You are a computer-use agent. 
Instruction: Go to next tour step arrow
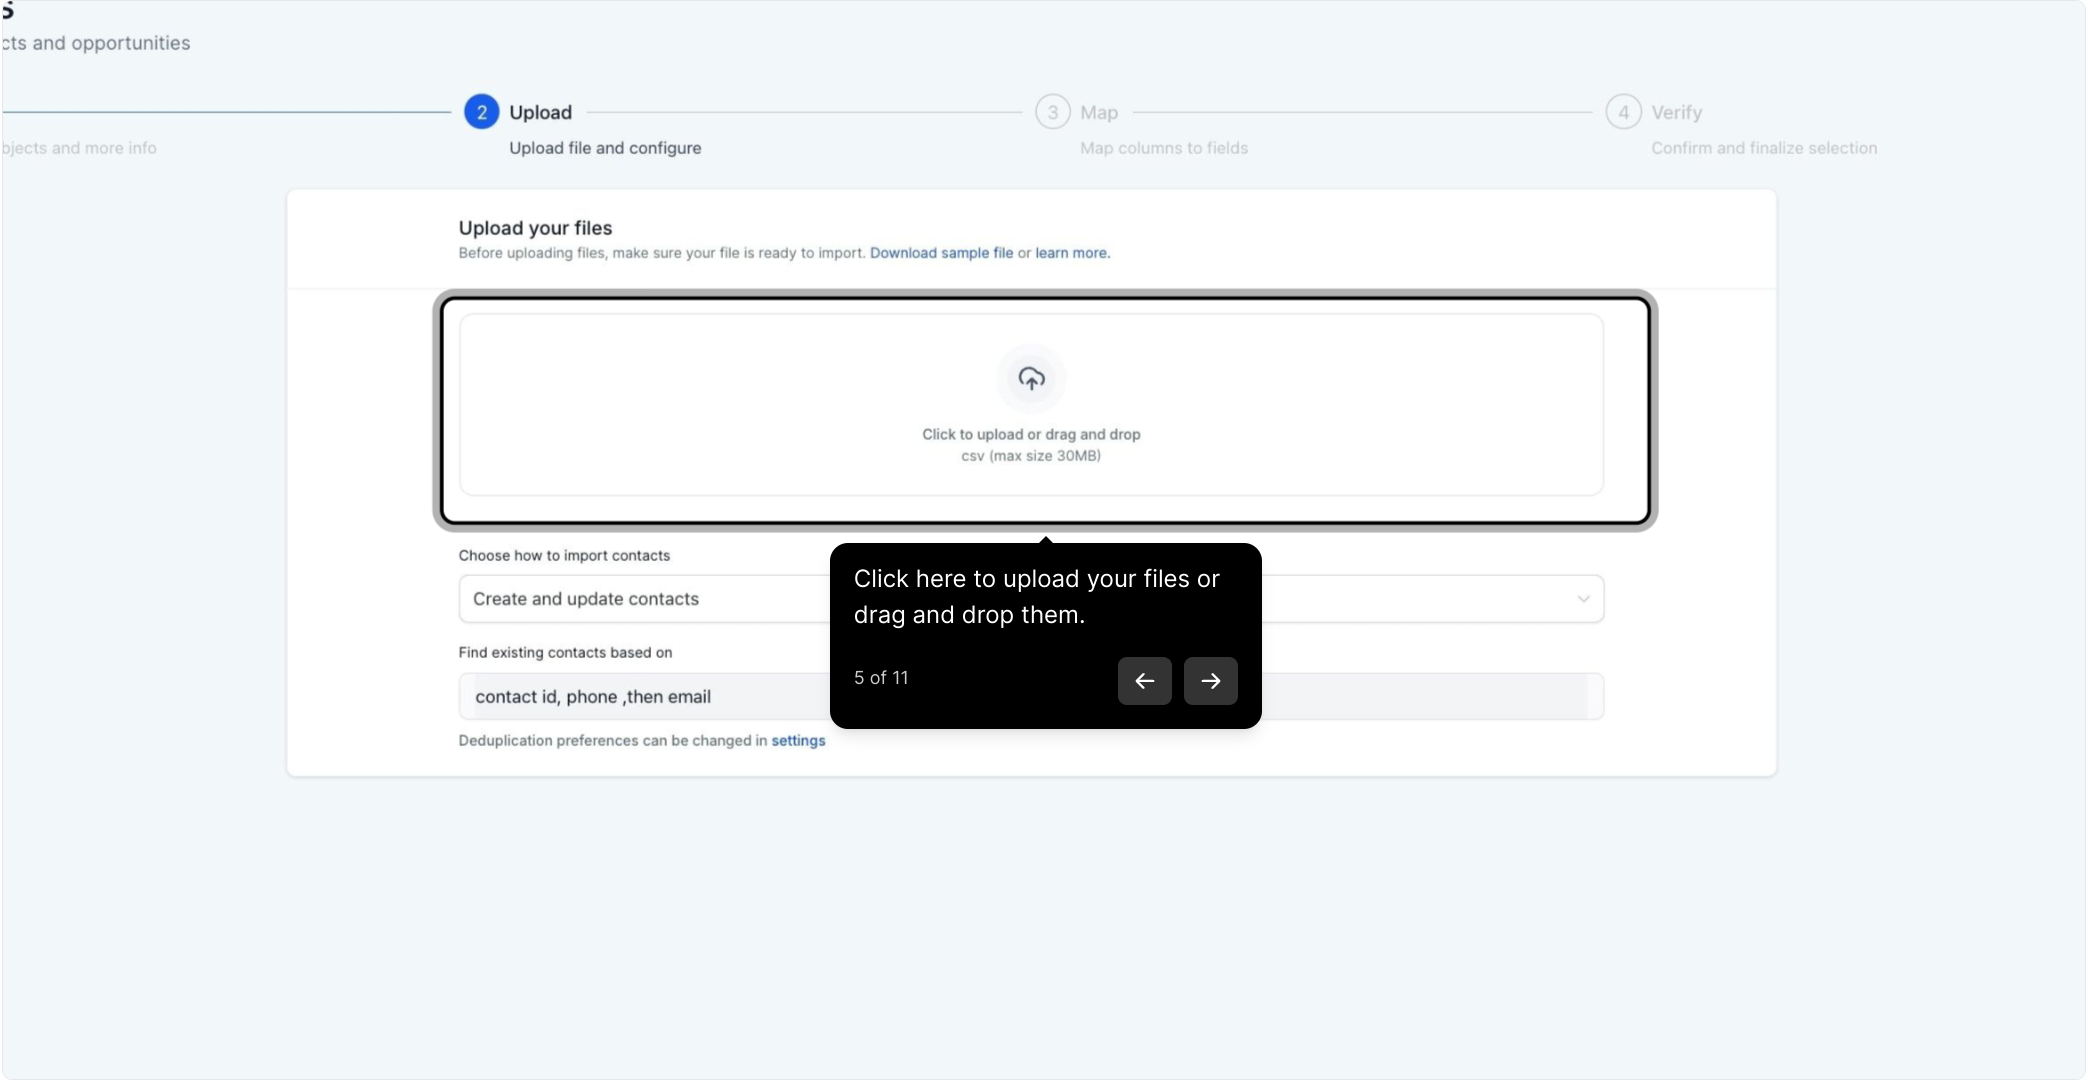(x=1210, y=681)
